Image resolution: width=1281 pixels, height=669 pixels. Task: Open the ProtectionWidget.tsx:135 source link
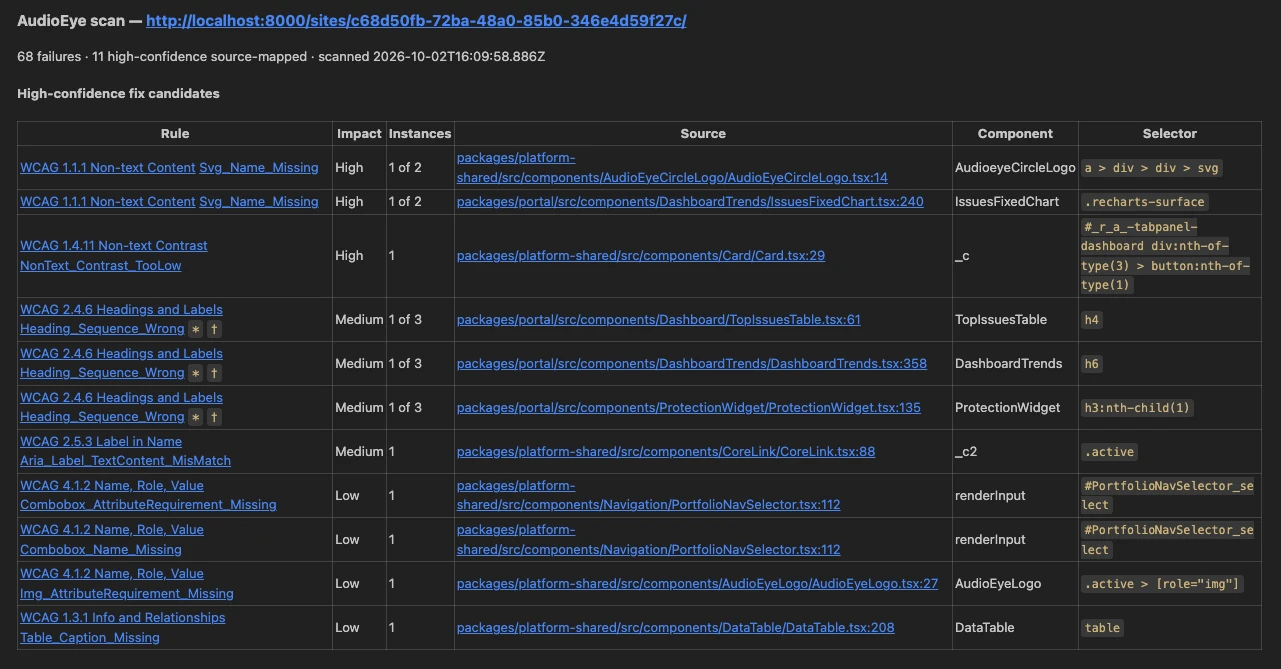(689, 407)
